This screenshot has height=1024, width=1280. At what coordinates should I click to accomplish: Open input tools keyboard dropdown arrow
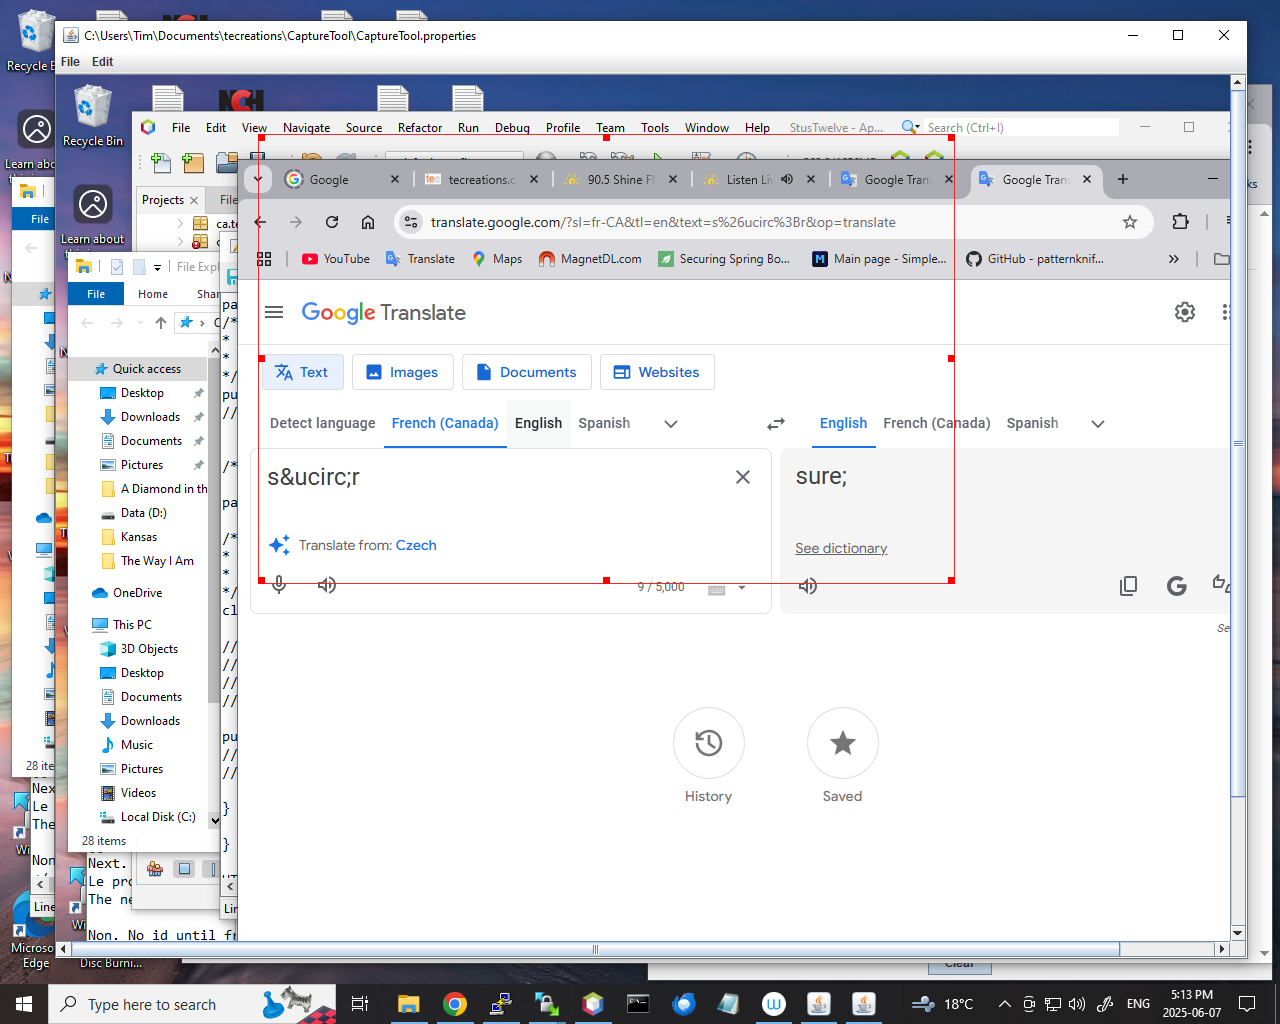point(742,588)
